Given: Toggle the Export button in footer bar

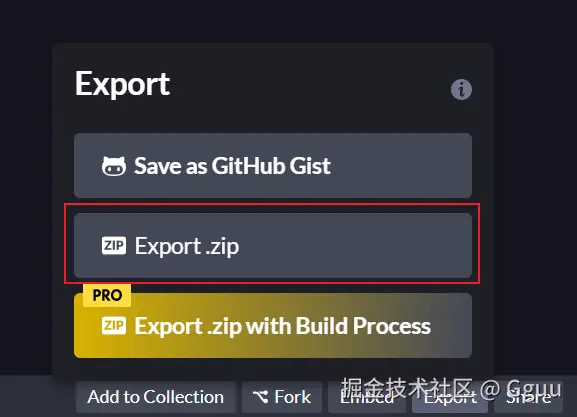Looking at the screenshot, I should pyautogui.click(x=450, y=397).
